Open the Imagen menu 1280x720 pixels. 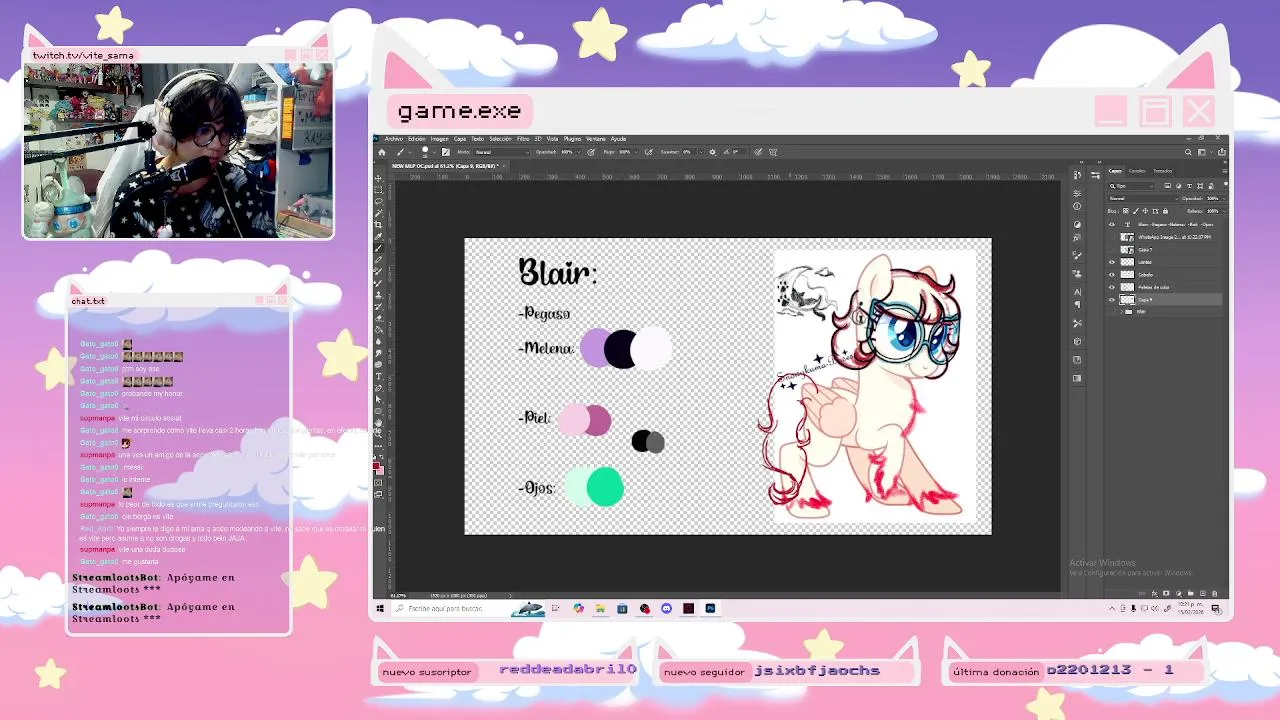tap(439, 139)
